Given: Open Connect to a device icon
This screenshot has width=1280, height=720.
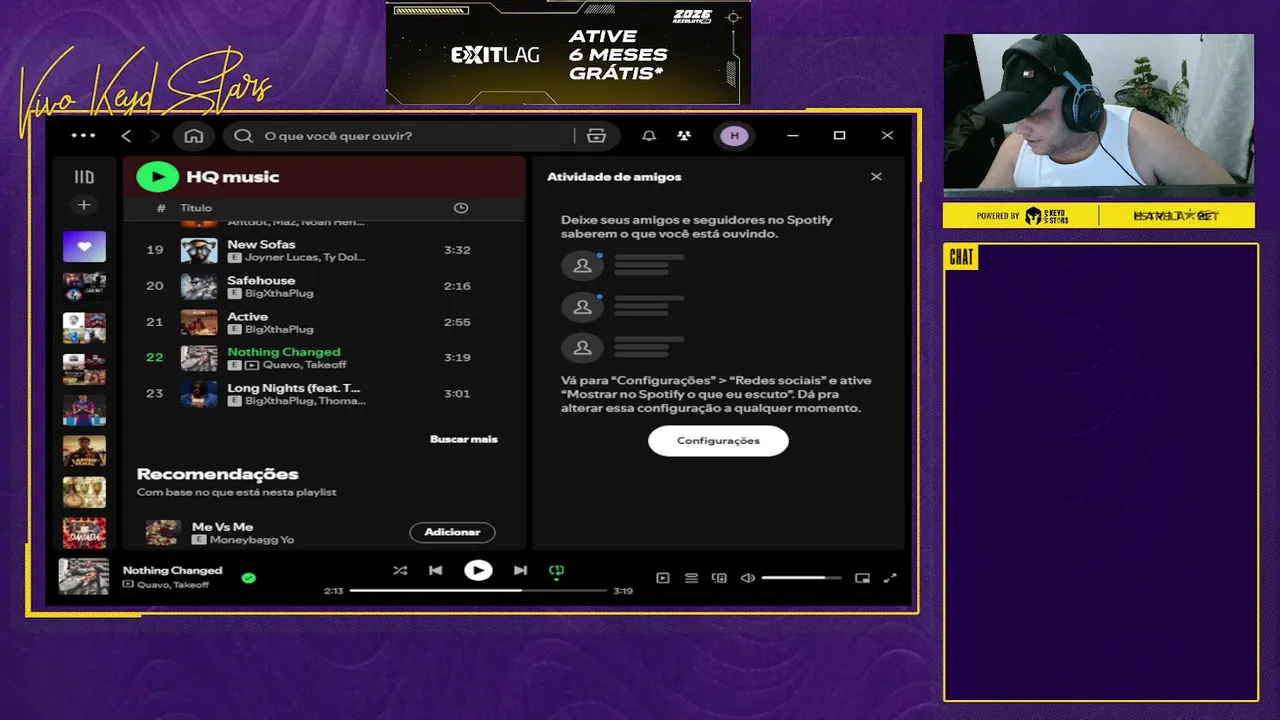Looking at the screenshot, I should click(719, 578).
